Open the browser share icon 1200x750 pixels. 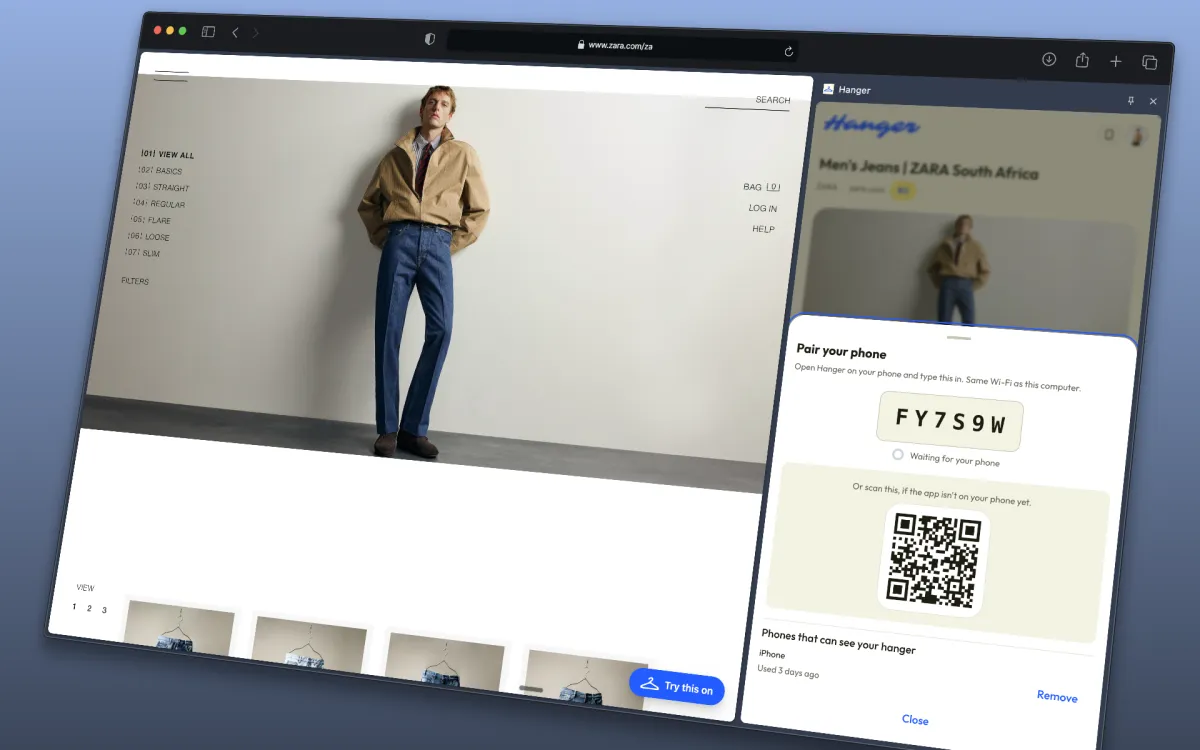(1082, 60)
